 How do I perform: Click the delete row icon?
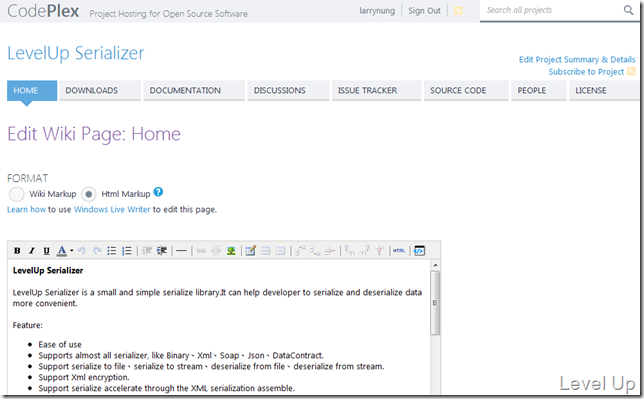330,251
